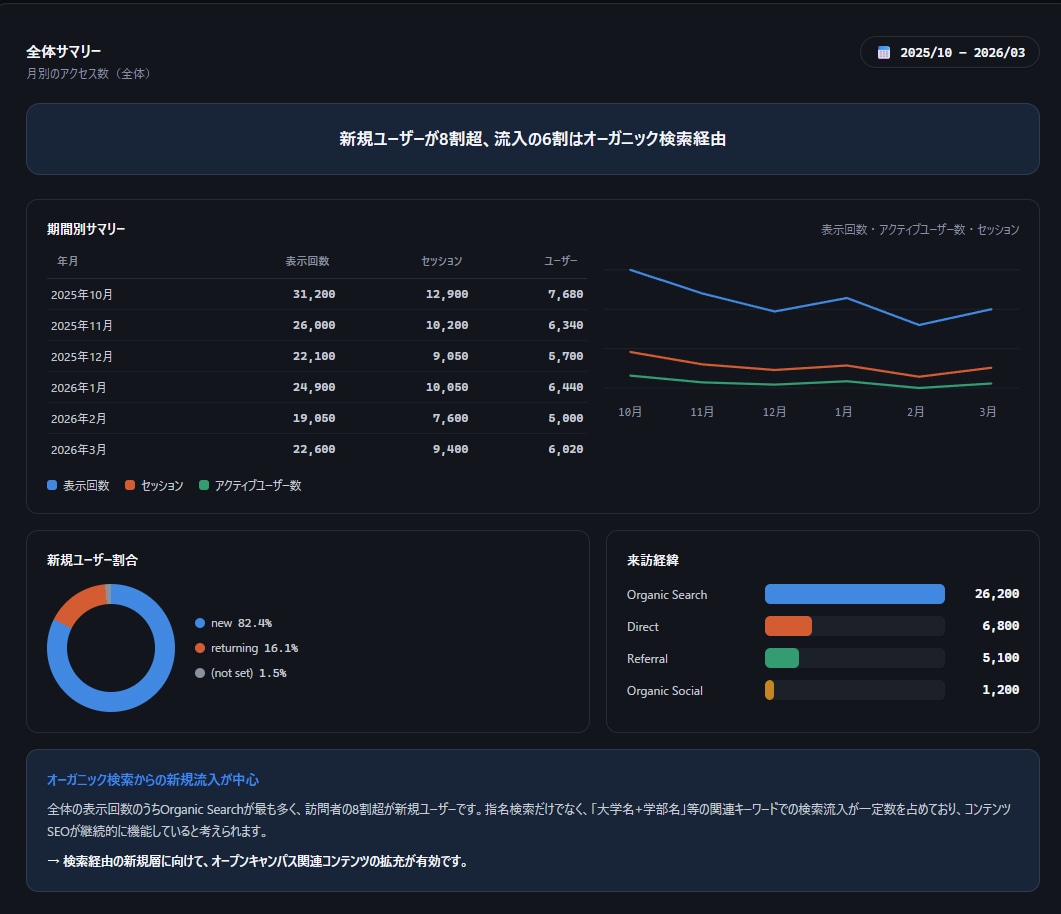Select the 2026年2月 row label

78,419
